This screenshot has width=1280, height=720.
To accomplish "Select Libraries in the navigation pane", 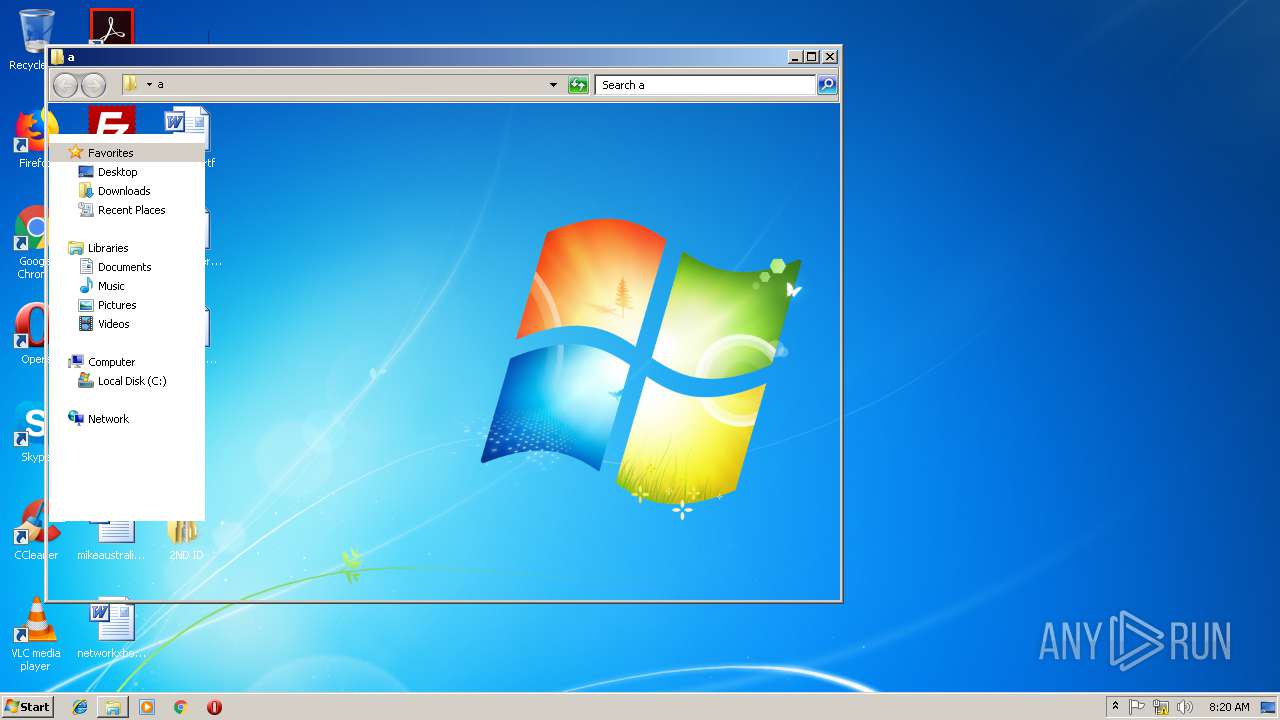I will [108, 248].
